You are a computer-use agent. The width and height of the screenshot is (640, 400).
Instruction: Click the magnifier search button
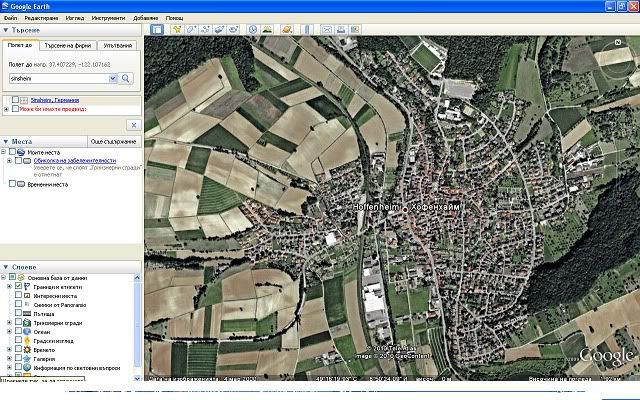pos(127,77)
